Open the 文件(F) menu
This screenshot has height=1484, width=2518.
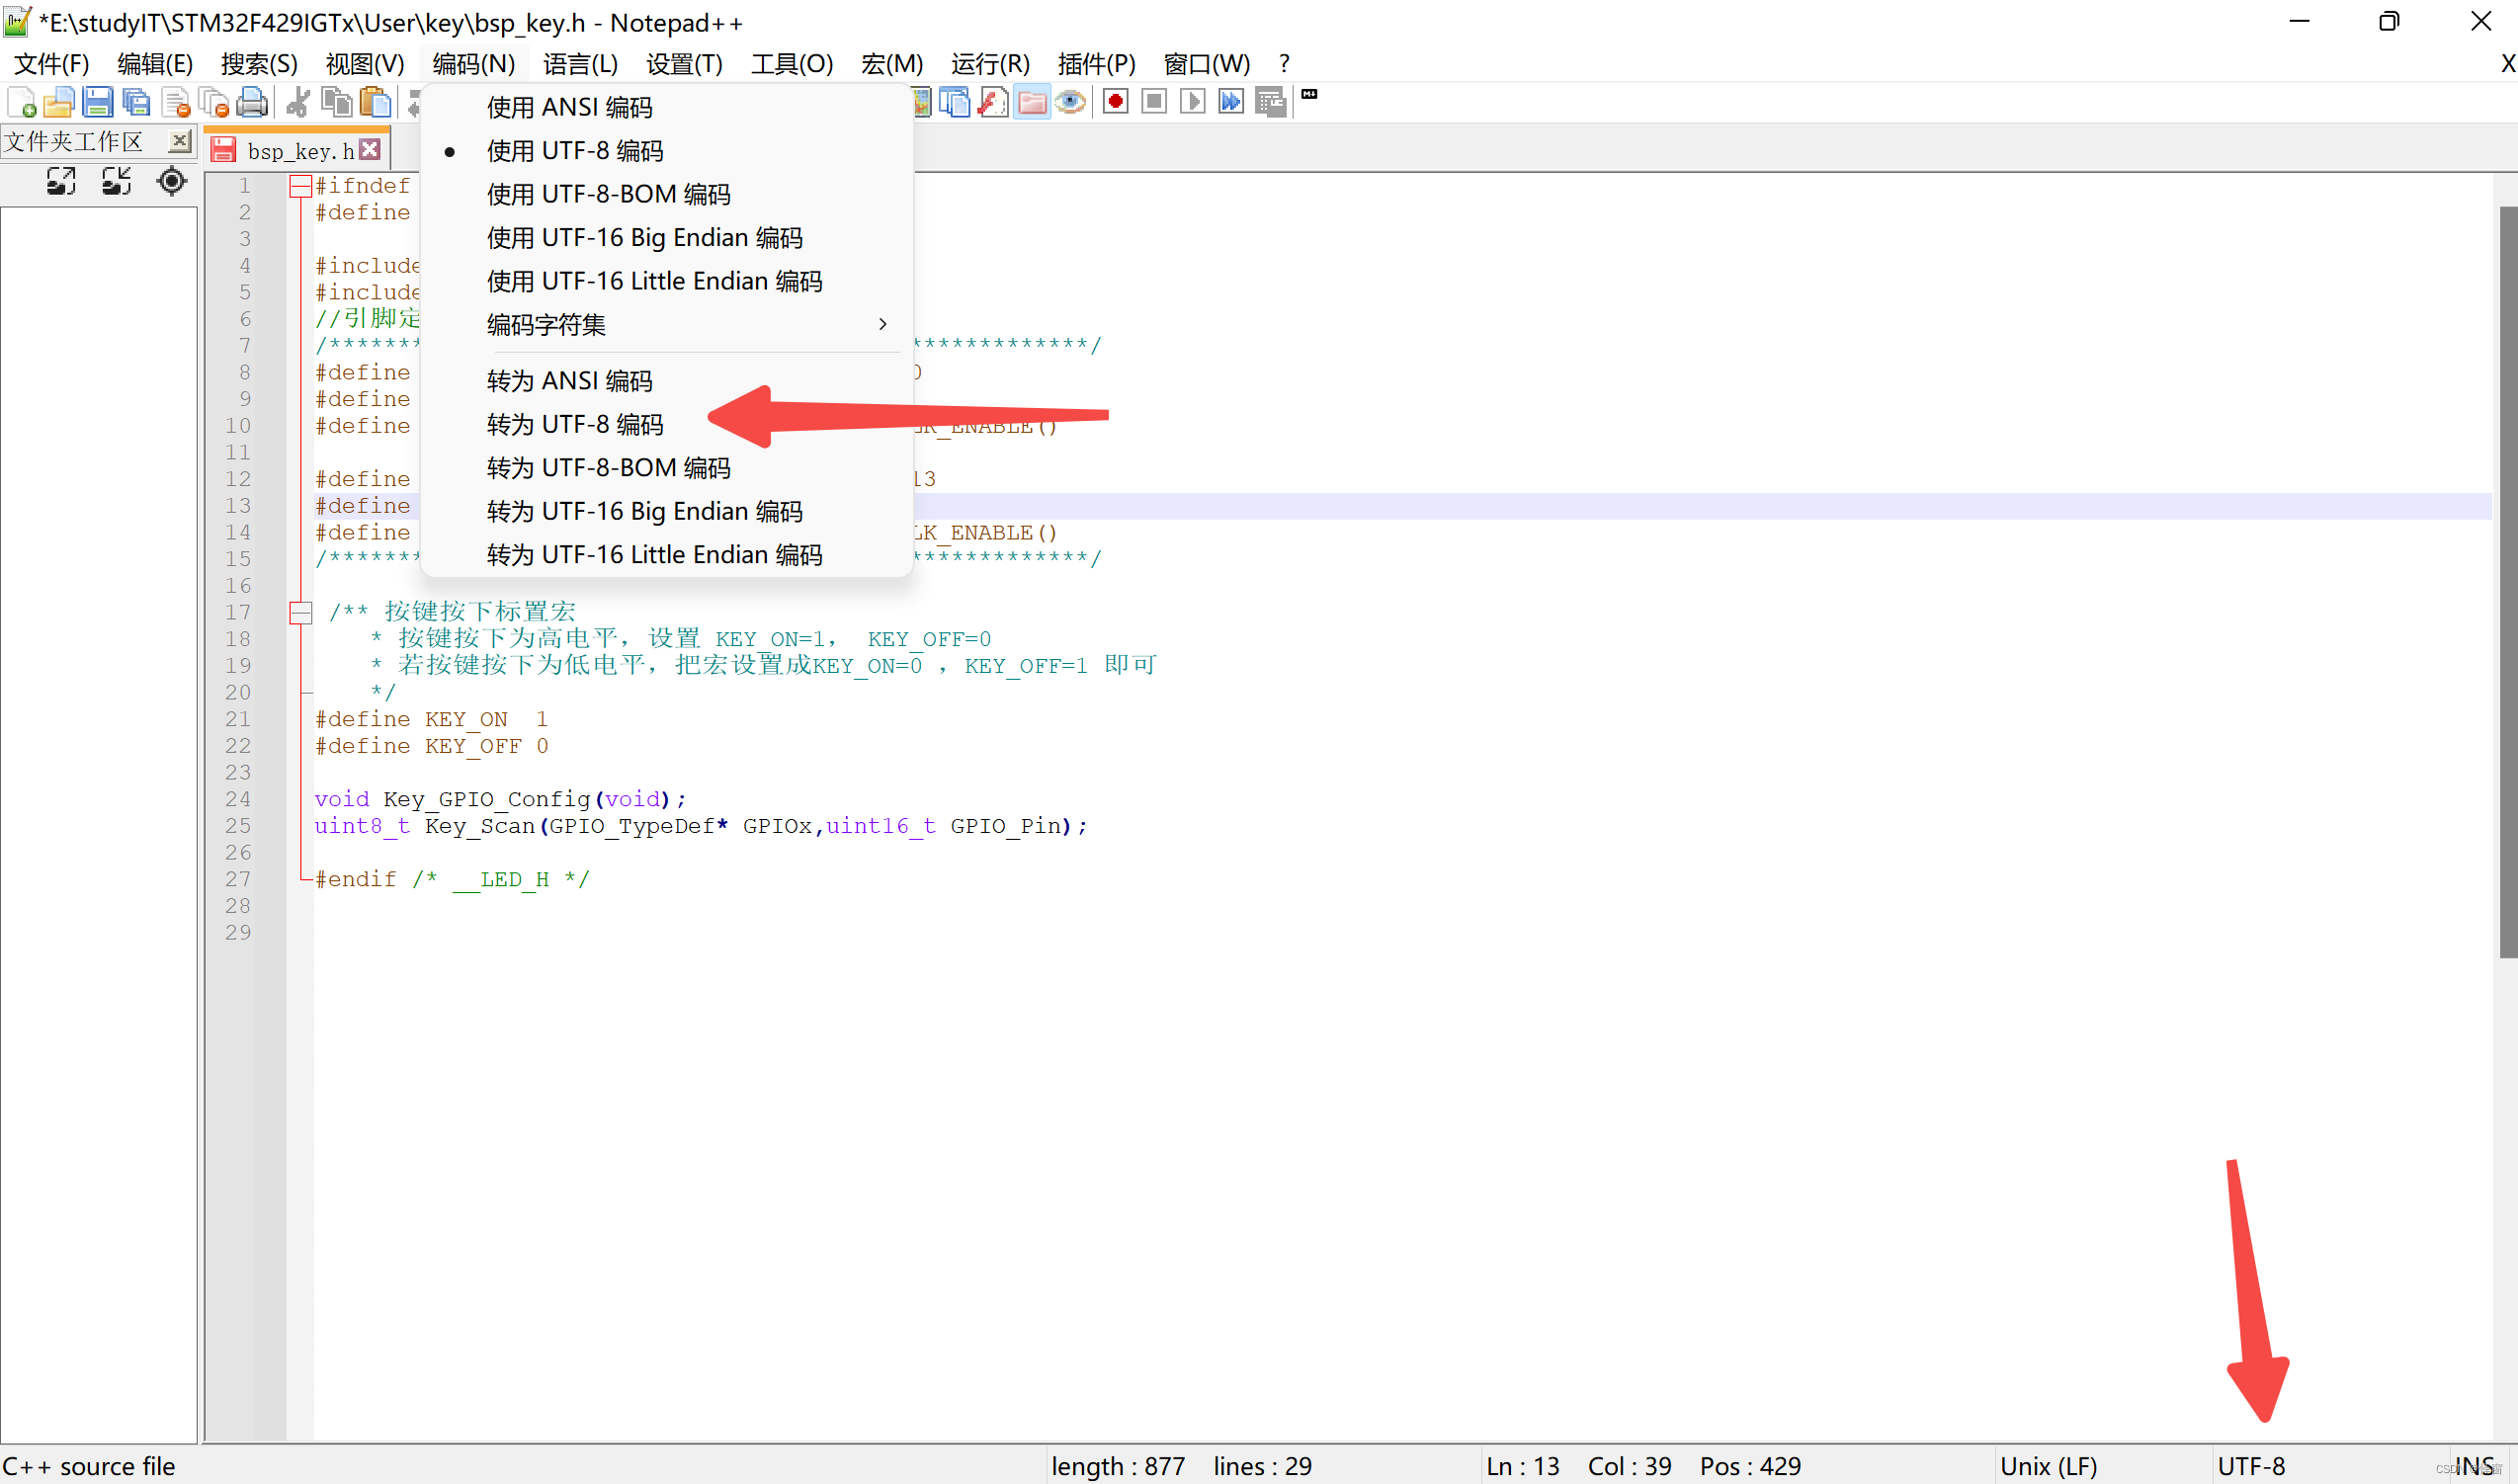click(52, 64)
